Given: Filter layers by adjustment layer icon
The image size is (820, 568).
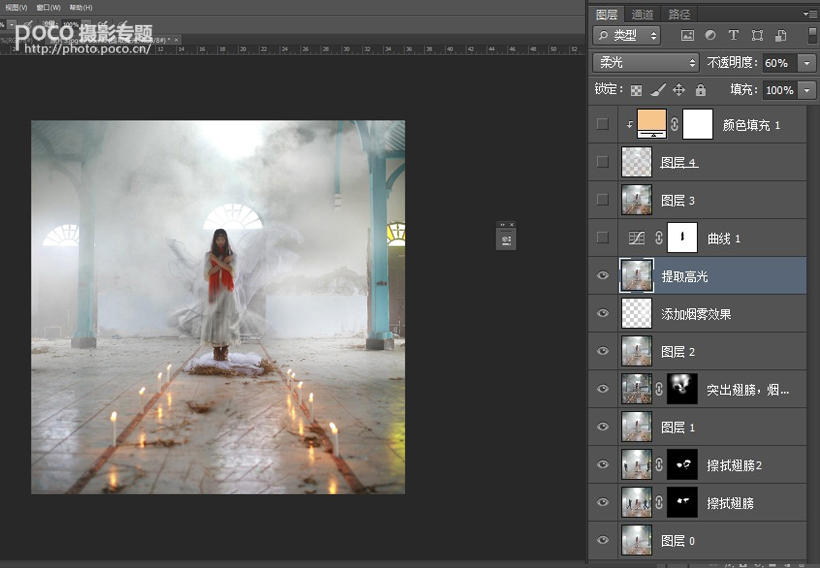Looking at the screenshot, I should click(x=710, y=35).
